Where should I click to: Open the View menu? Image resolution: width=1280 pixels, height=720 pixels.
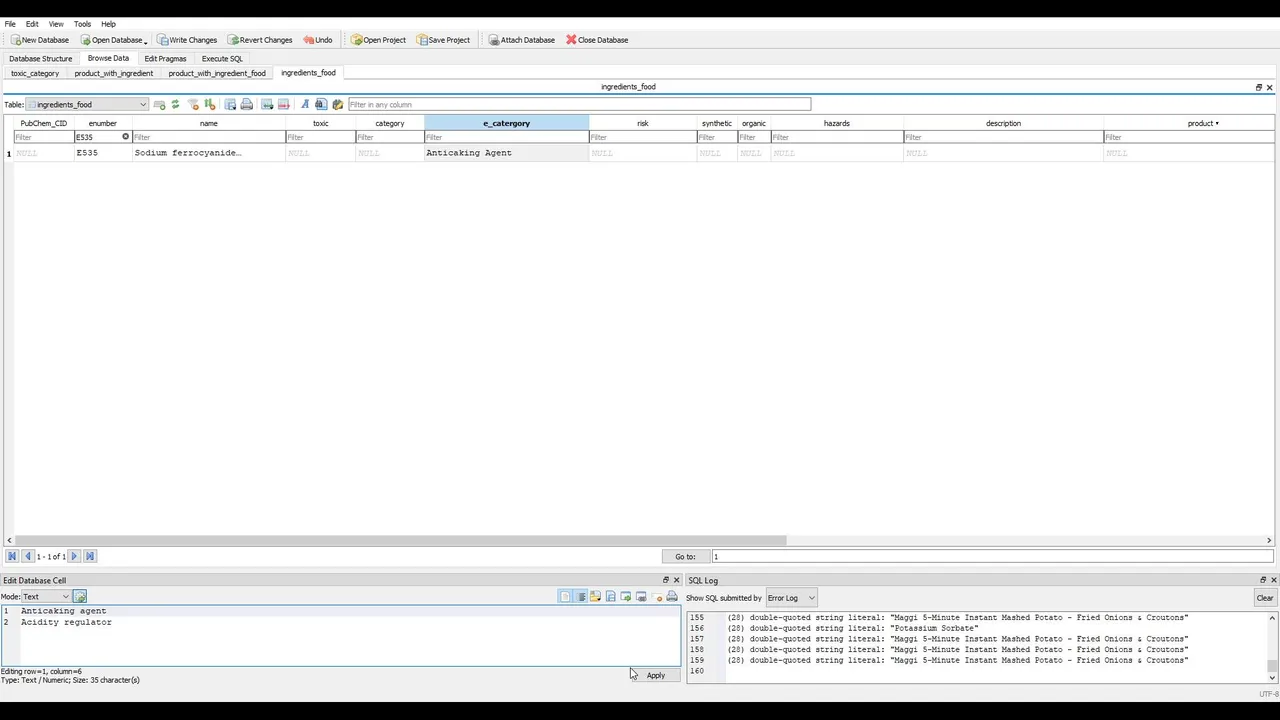(56, 24)
